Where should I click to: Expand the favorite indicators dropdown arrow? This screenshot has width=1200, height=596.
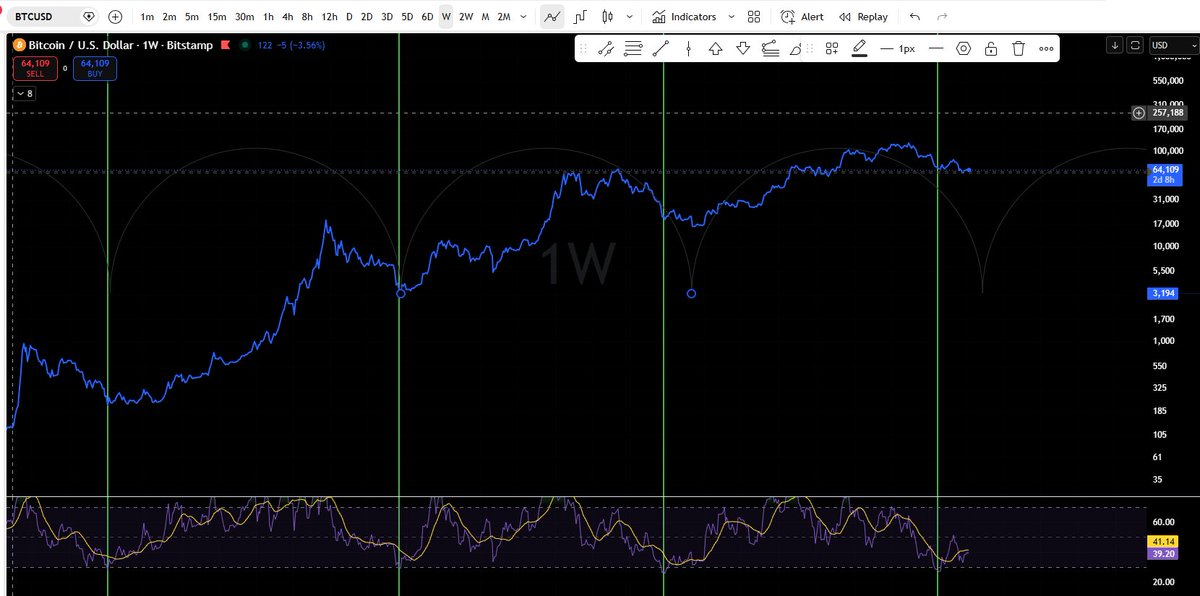(x=732, y=17)
